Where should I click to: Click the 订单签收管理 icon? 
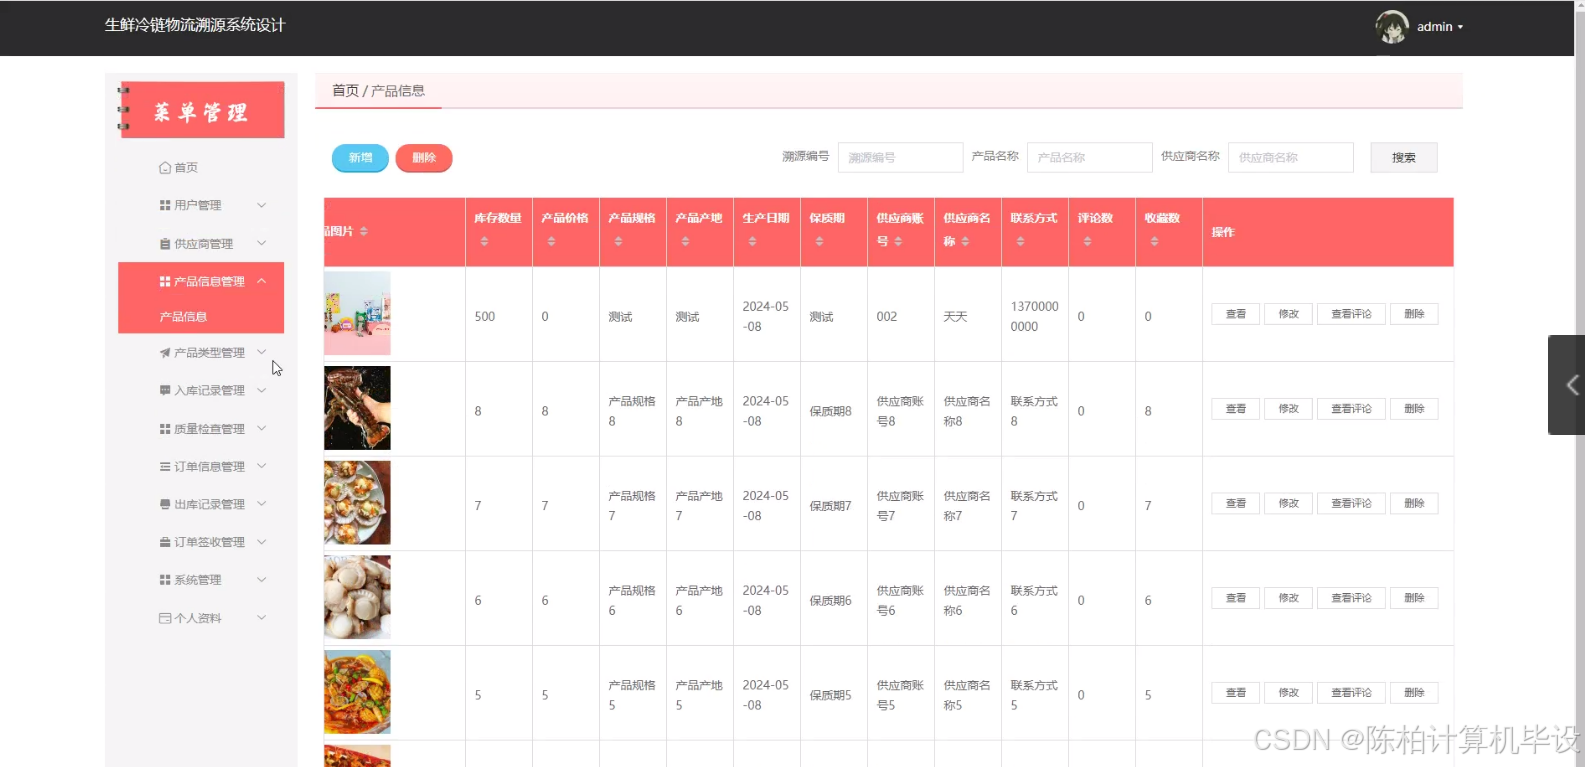coord(165,542)
